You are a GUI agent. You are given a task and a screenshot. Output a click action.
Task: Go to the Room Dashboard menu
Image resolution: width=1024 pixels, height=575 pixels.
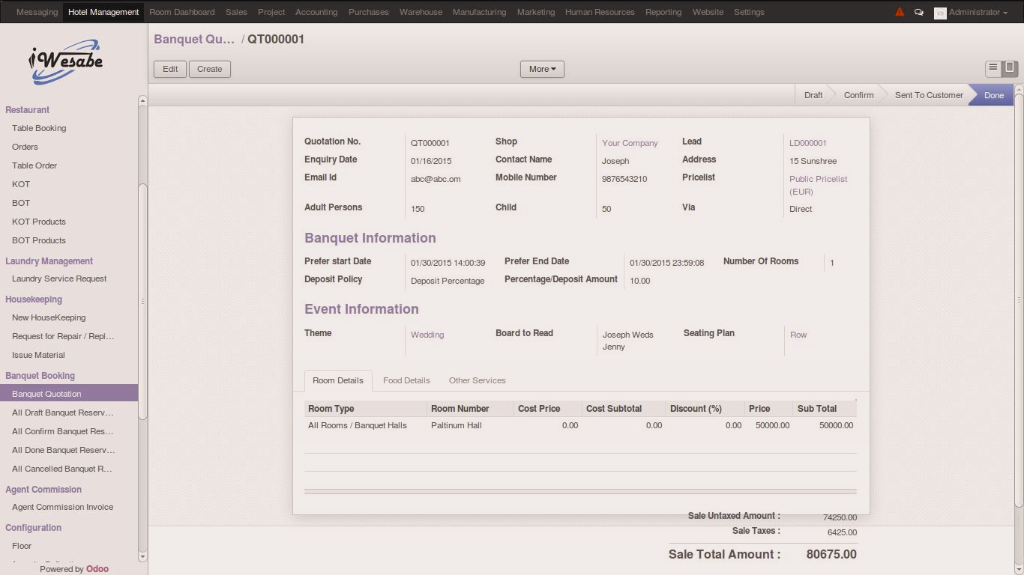click(x=182, y=12)
